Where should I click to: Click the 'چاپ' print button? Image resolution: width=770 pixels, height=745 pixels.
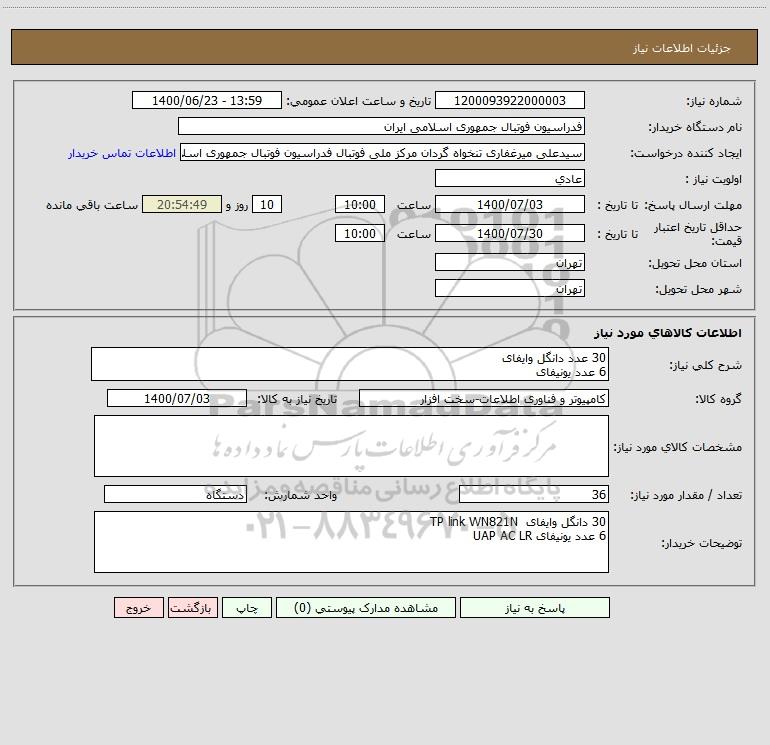tap(247, 608)
